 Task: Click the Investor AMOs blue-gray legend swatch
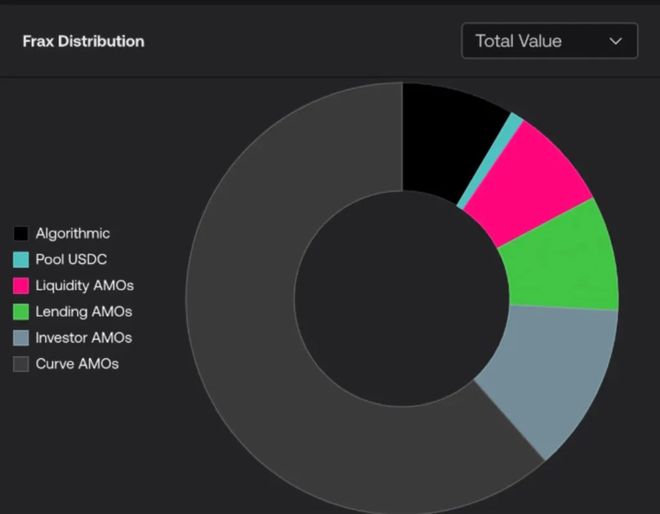21,338
